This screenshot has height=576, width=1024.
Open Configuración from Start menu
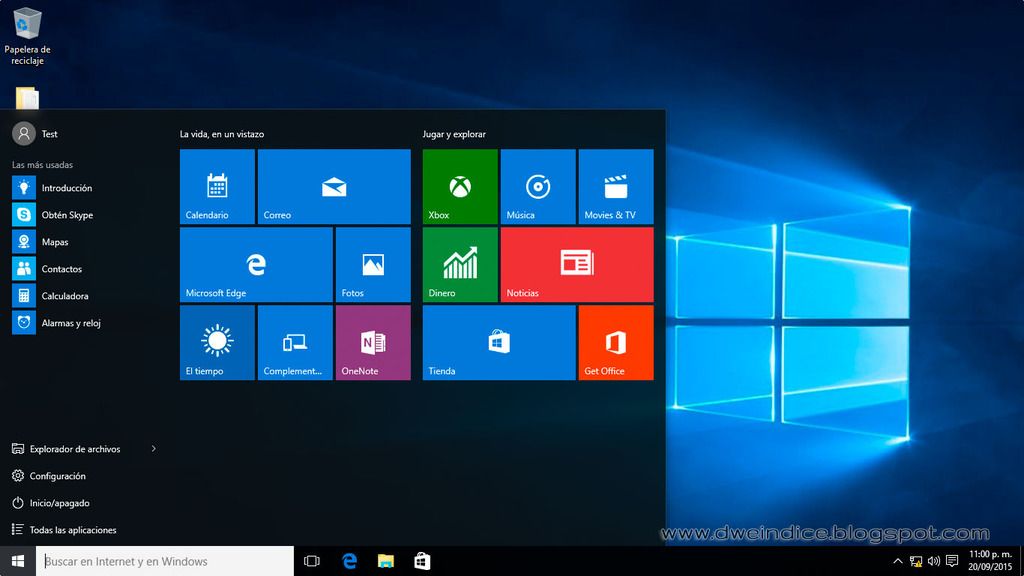tap(57, 476)
